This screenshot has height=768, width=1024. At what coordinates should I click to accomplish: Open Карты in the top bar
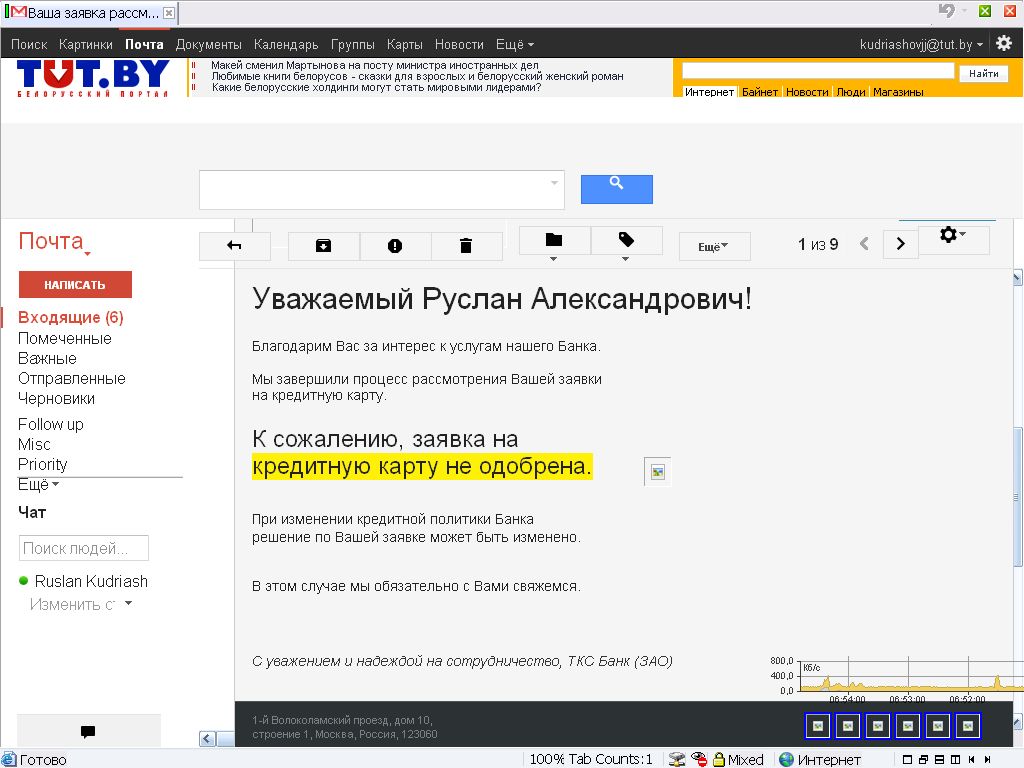click(405, 44)
